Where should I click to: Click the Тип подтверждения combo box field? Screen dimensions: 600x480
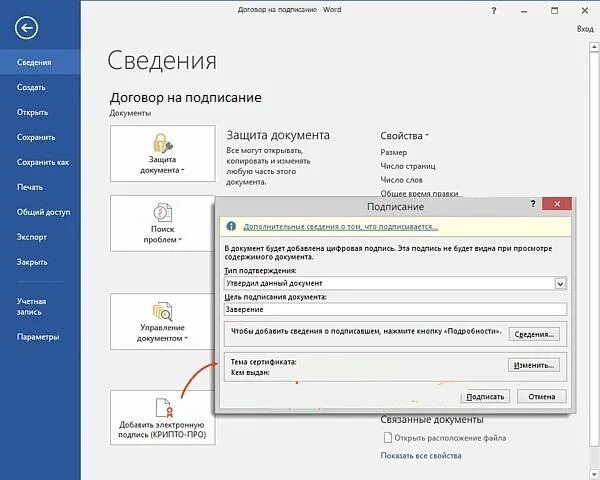tap(395, 284)
